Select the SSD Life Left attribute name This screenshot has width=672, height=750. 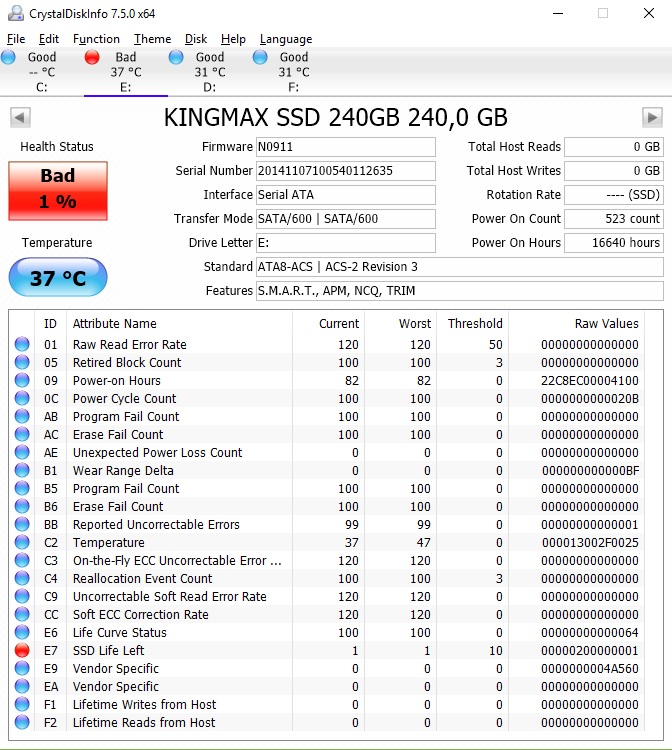(x=108, y=651)
